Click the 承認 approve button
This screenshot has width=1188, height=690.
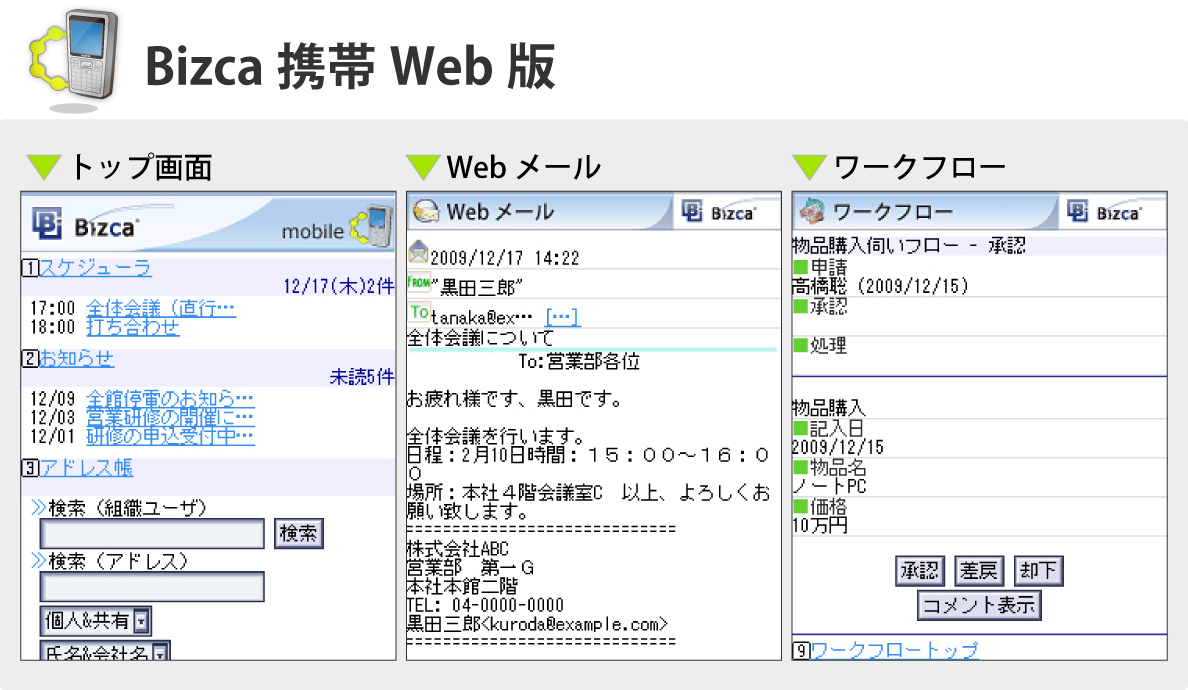(919, 570)
